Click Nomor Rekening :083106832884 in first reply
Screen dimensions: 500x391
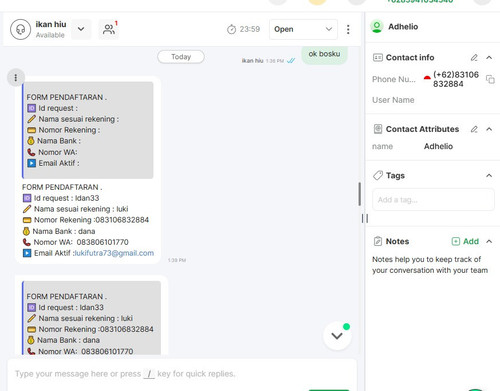[85, 220]
